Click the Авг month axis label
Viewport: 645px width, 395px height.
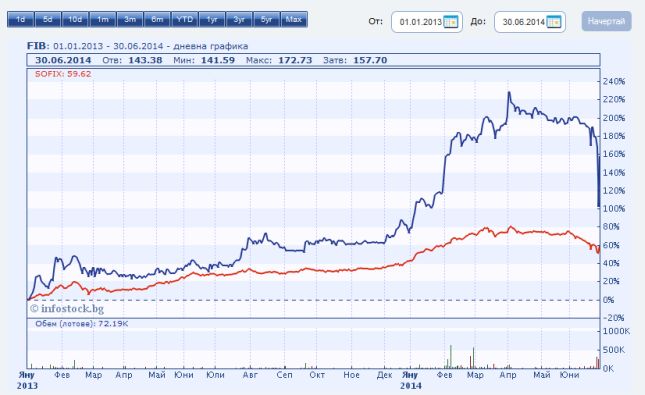pos(250,375)
